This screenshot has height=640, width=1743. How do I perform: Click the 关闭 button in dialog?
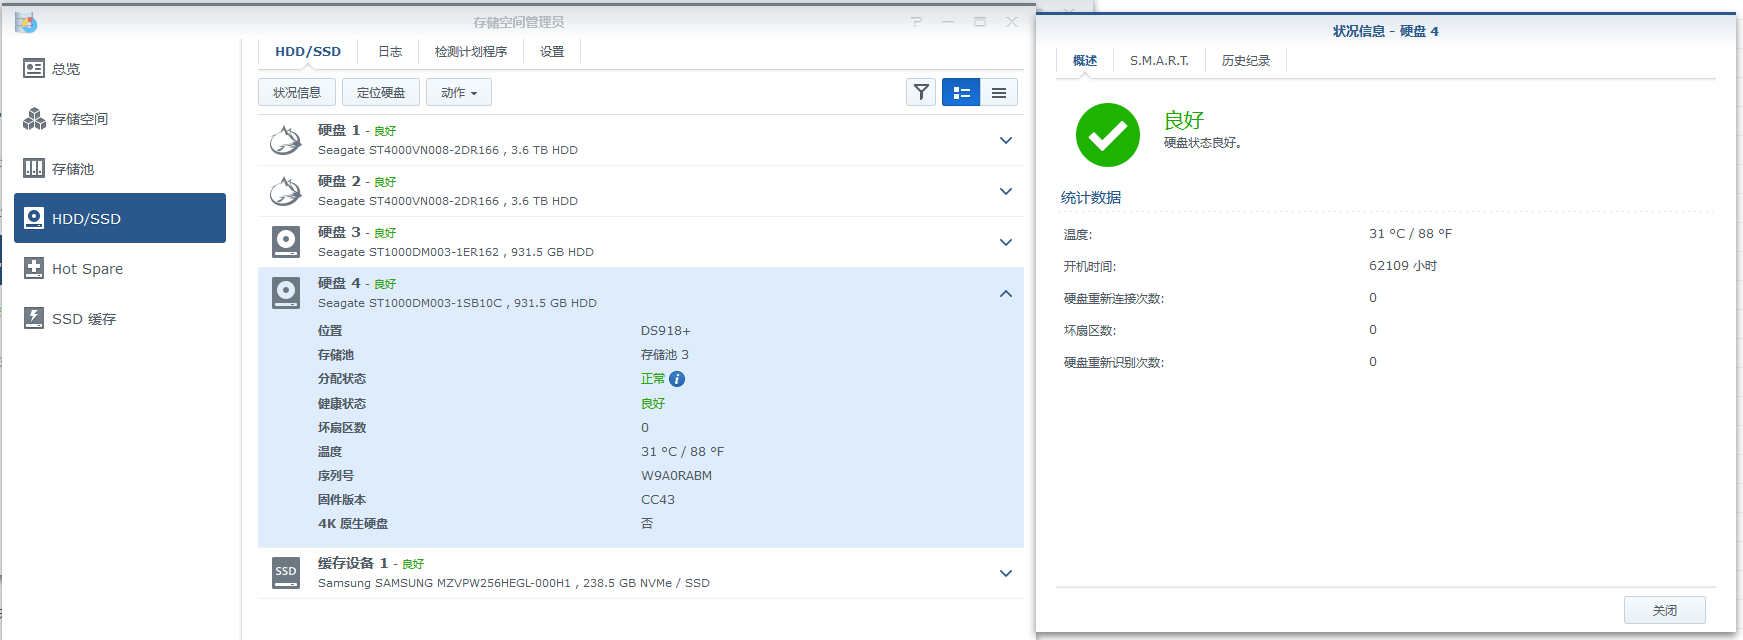point(1665,610)
